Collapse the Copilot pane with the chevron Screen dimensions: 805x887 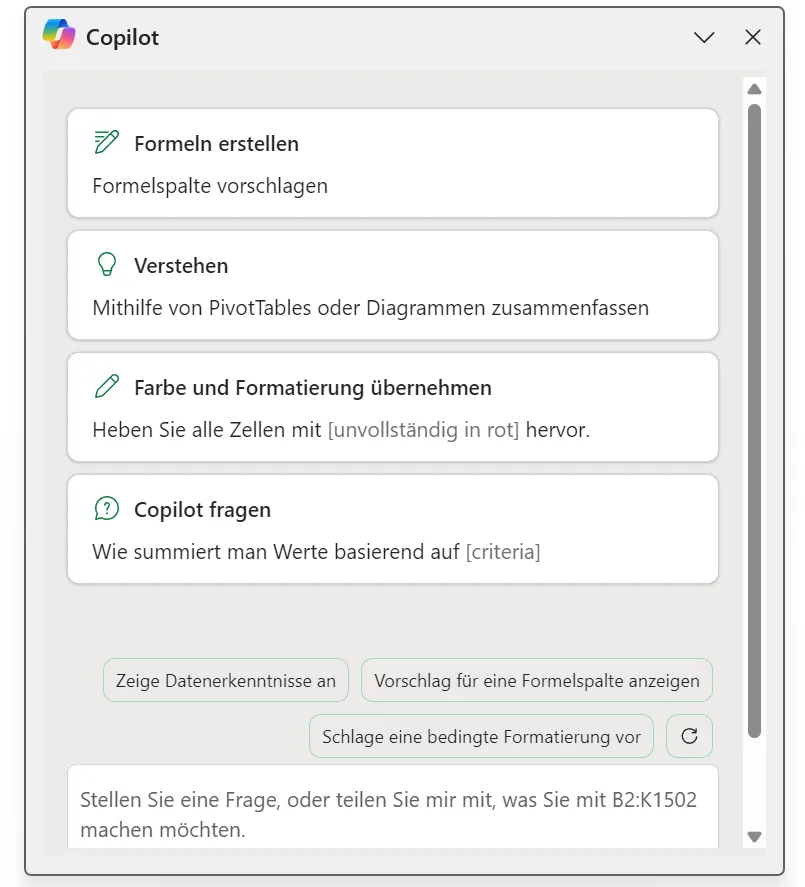[x=704, y=37]
